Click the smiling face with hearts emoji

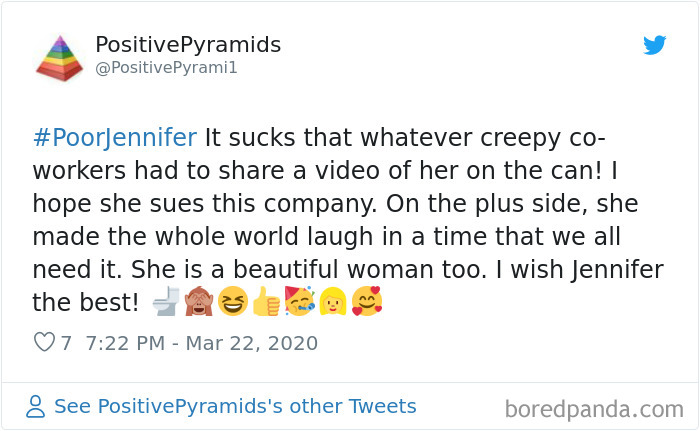[366, 301]
